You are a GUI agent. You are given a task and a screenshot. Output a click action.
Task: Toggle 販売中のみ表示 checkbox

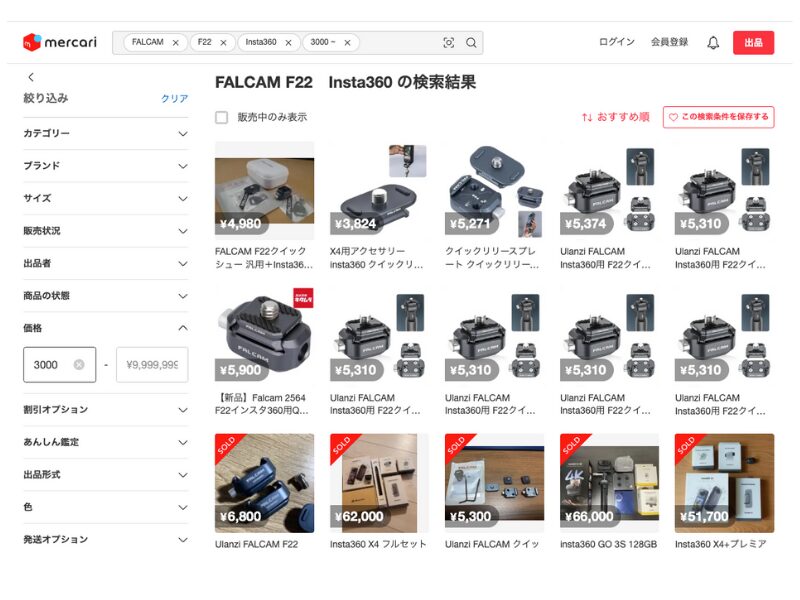coord(221,117)
